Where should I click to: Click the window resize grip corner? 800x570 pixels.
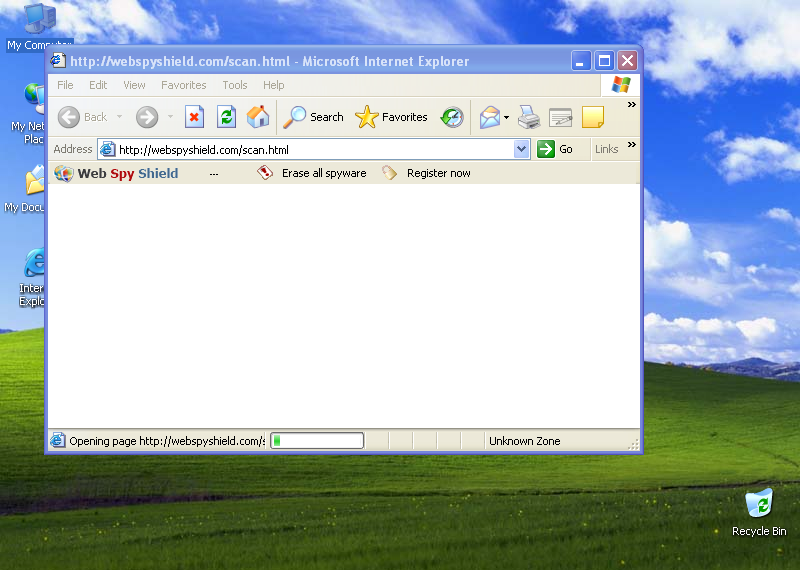click(x=633, y=444)
